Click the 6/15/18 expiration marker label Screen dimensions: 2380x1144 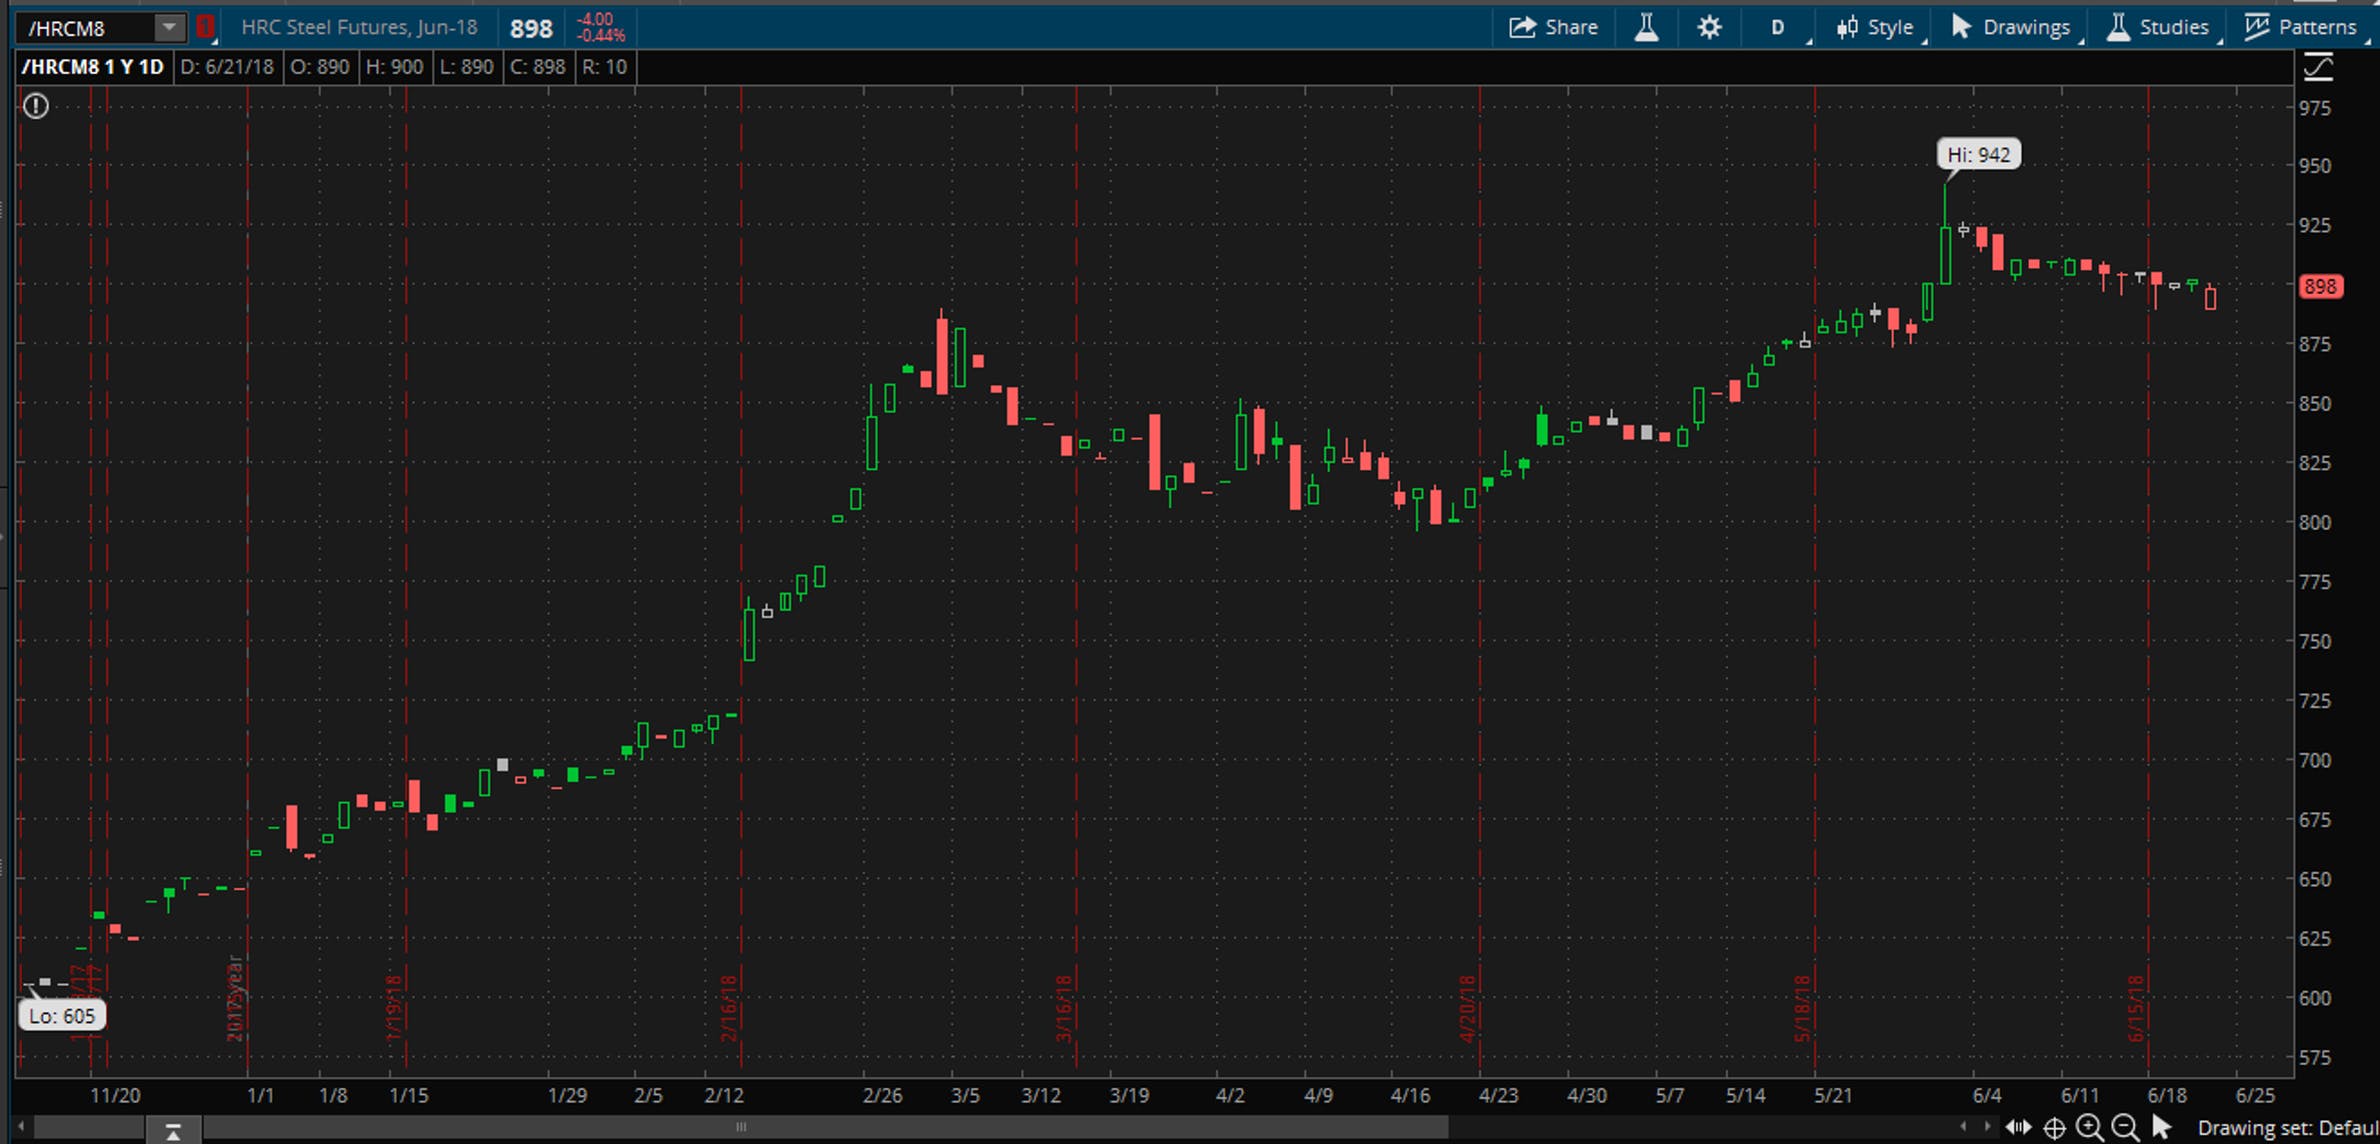[x=2136, y=1008]
